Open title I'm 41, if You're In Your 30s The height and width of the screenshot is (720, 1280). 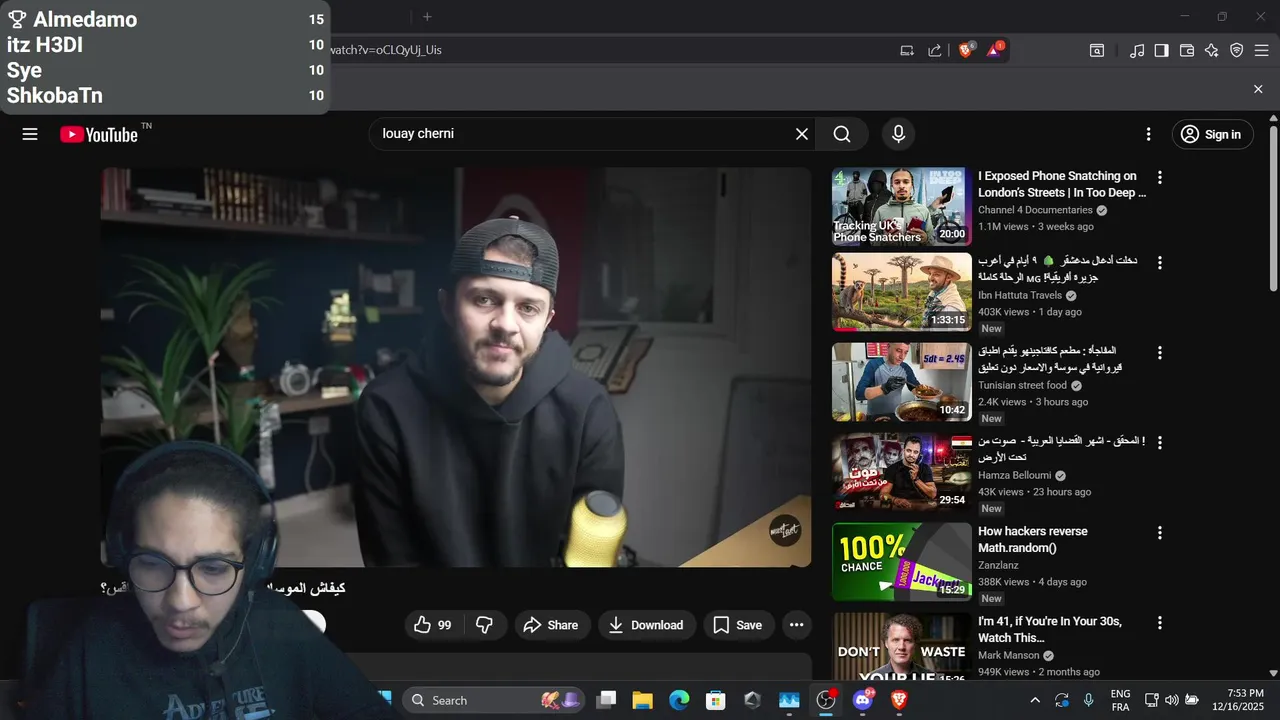tap(1049, 629)
